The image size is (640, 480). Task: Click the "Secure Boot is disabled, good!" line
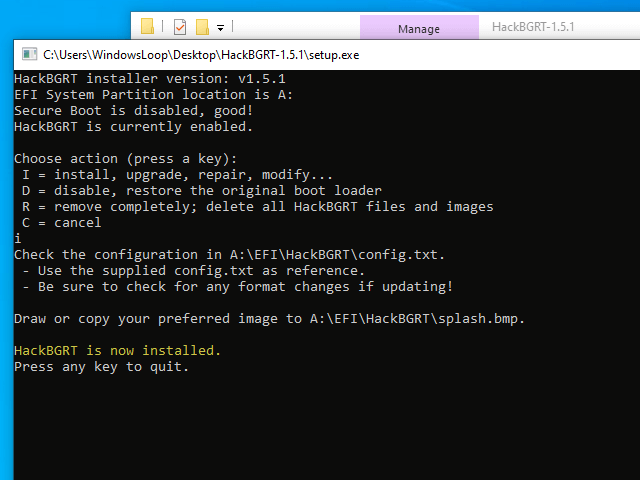133,111
